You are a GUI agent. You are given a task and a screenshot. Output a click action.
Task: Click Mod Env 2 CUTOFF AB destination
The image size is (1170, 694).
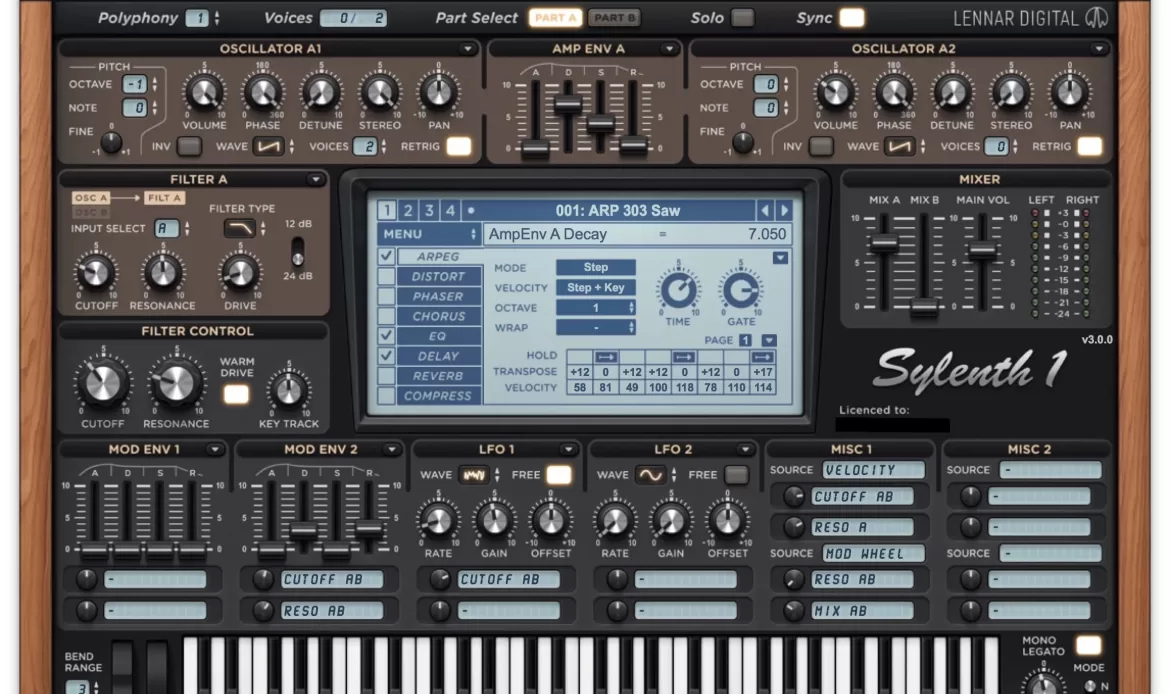tap(331, 579)
